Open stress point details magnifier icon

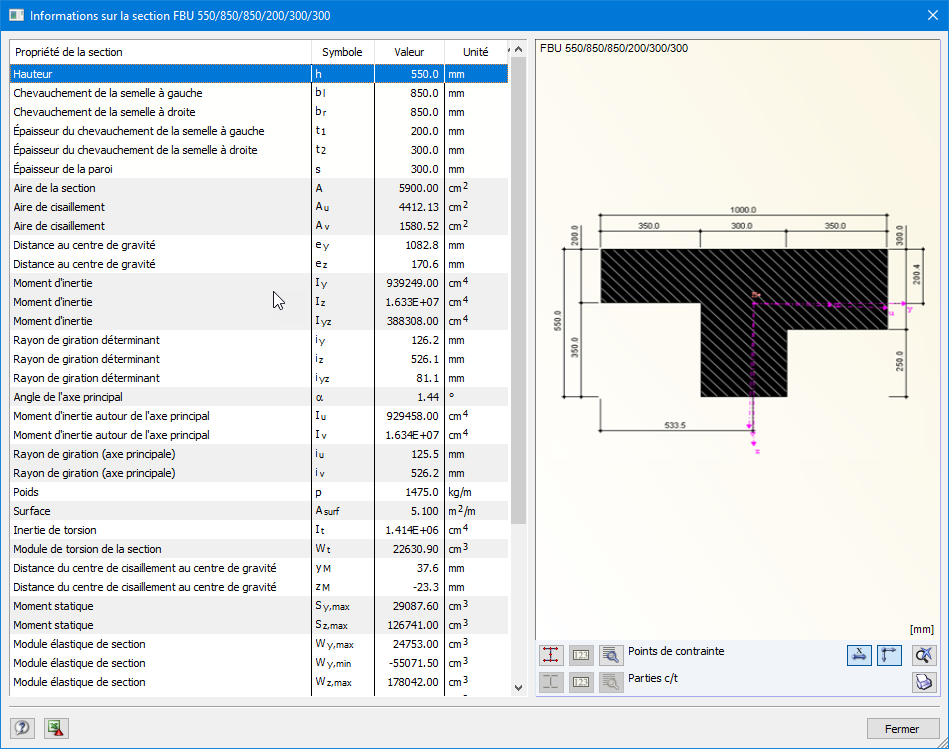click(611, 655)
